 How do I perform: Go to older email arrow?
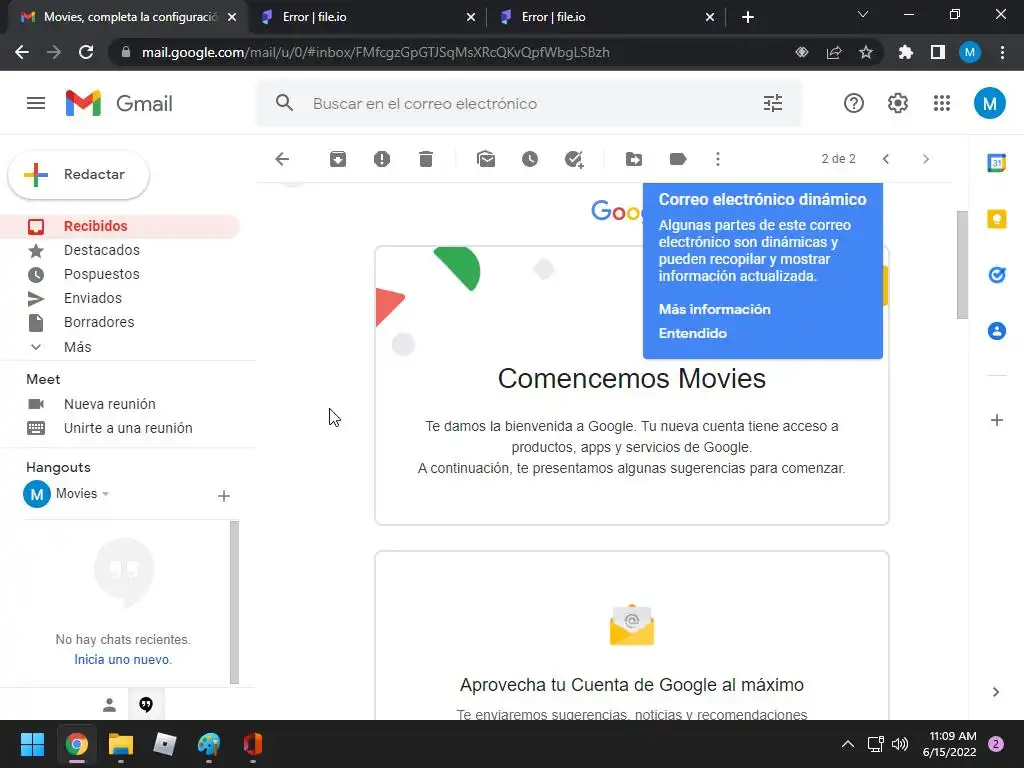pos(925,159)
